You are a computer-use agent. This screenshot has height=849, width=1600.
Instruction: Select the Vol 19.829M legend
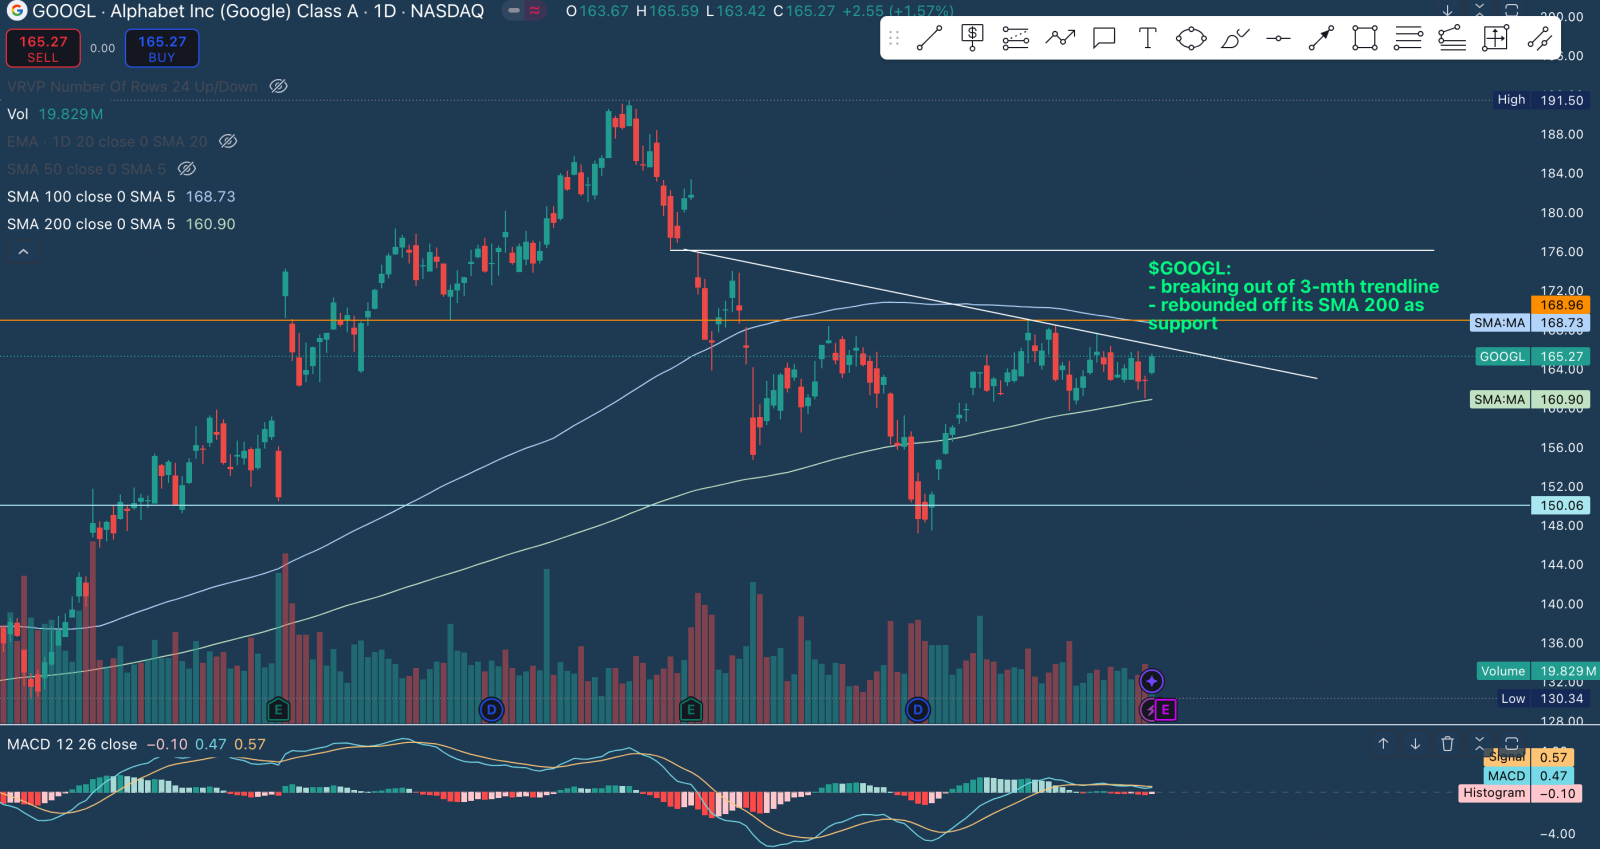pos(55,114)
